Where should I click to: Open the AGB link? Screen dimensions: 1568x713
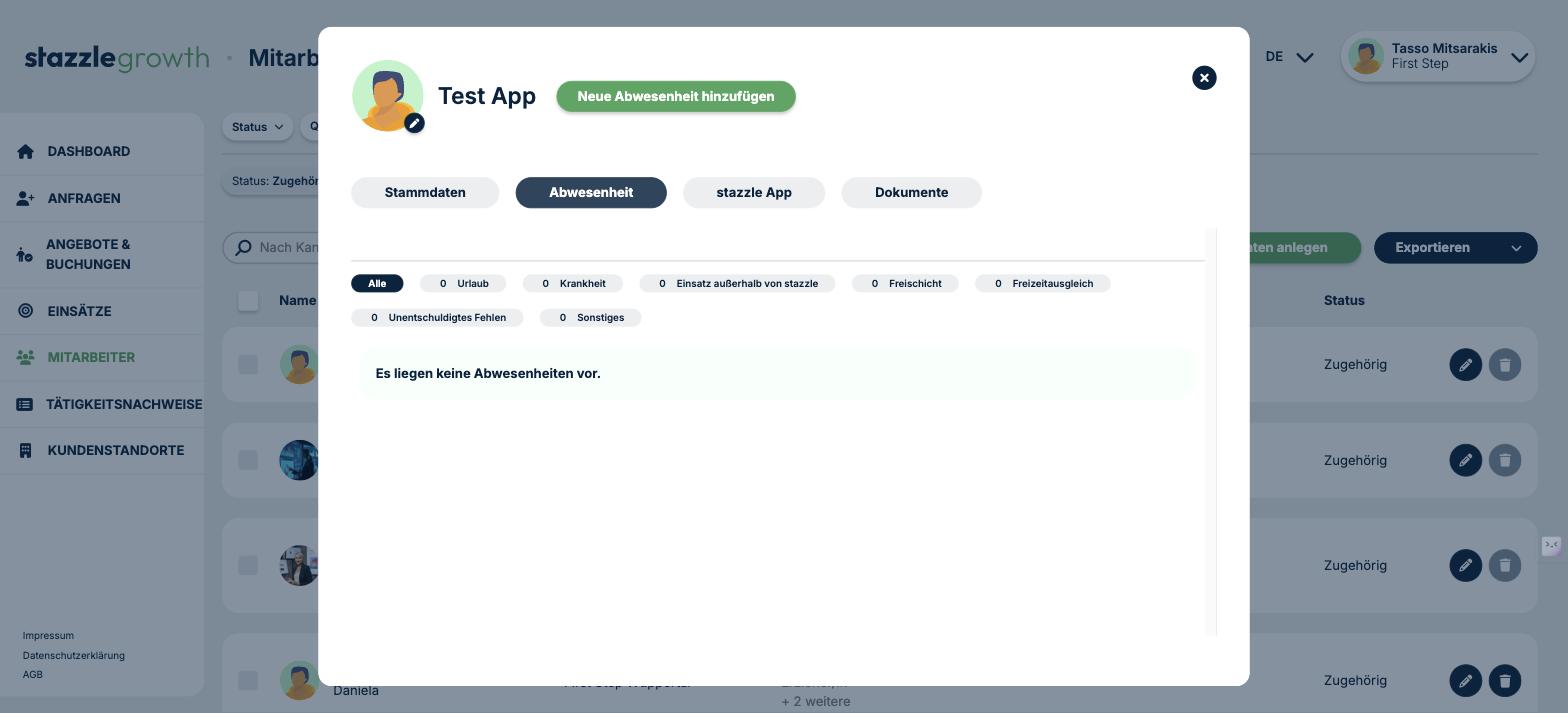click(x=33, y=674)
